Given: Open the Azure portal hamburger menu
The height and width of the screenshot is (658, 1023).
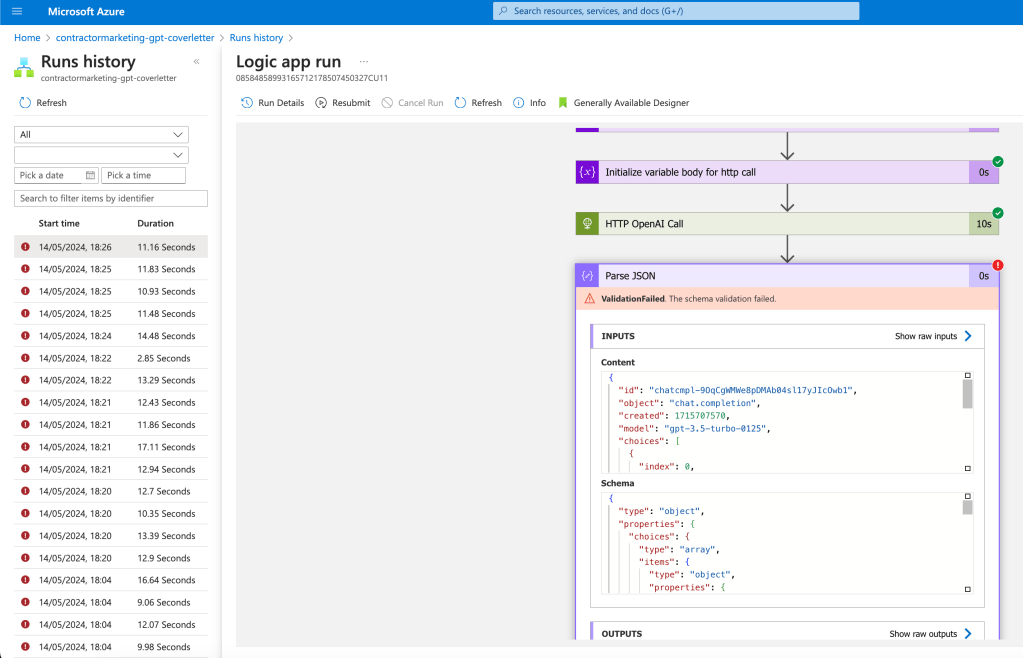Looking at the screenshot, I should point(17,11).
